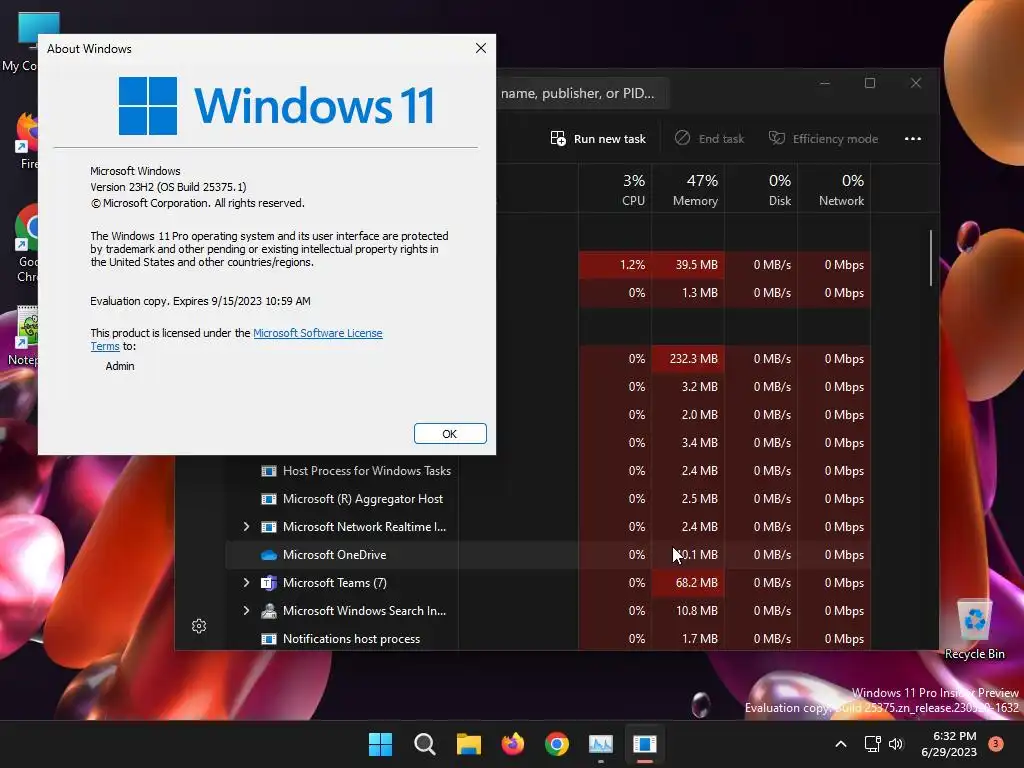Screen dimensions: 1024x768
Task: Click the Windows Search Indexer process icon
Action: pos(268,611)
